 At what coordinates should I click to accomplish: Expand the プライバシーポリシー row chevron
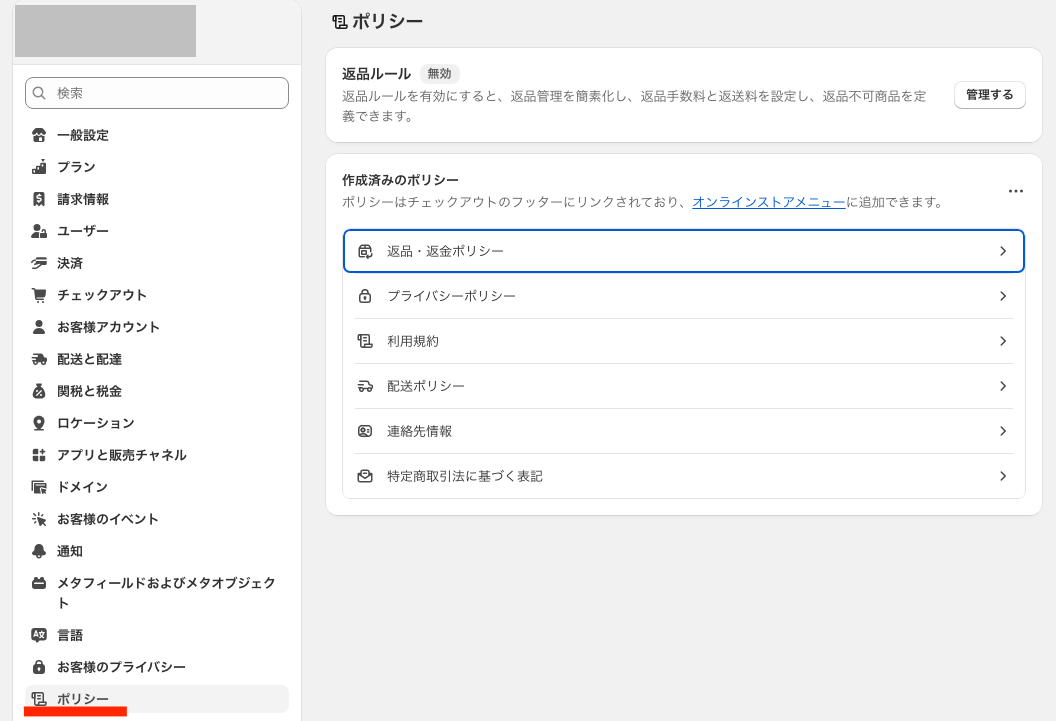pos(1002,296)
